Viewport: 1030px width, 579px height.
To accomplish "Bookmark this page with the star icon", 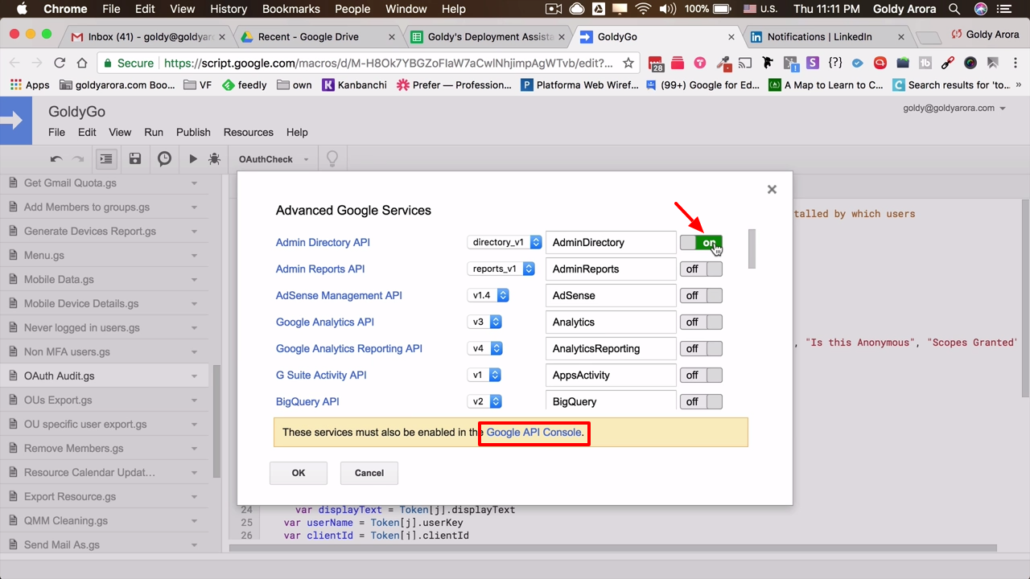I will [629, 63].
